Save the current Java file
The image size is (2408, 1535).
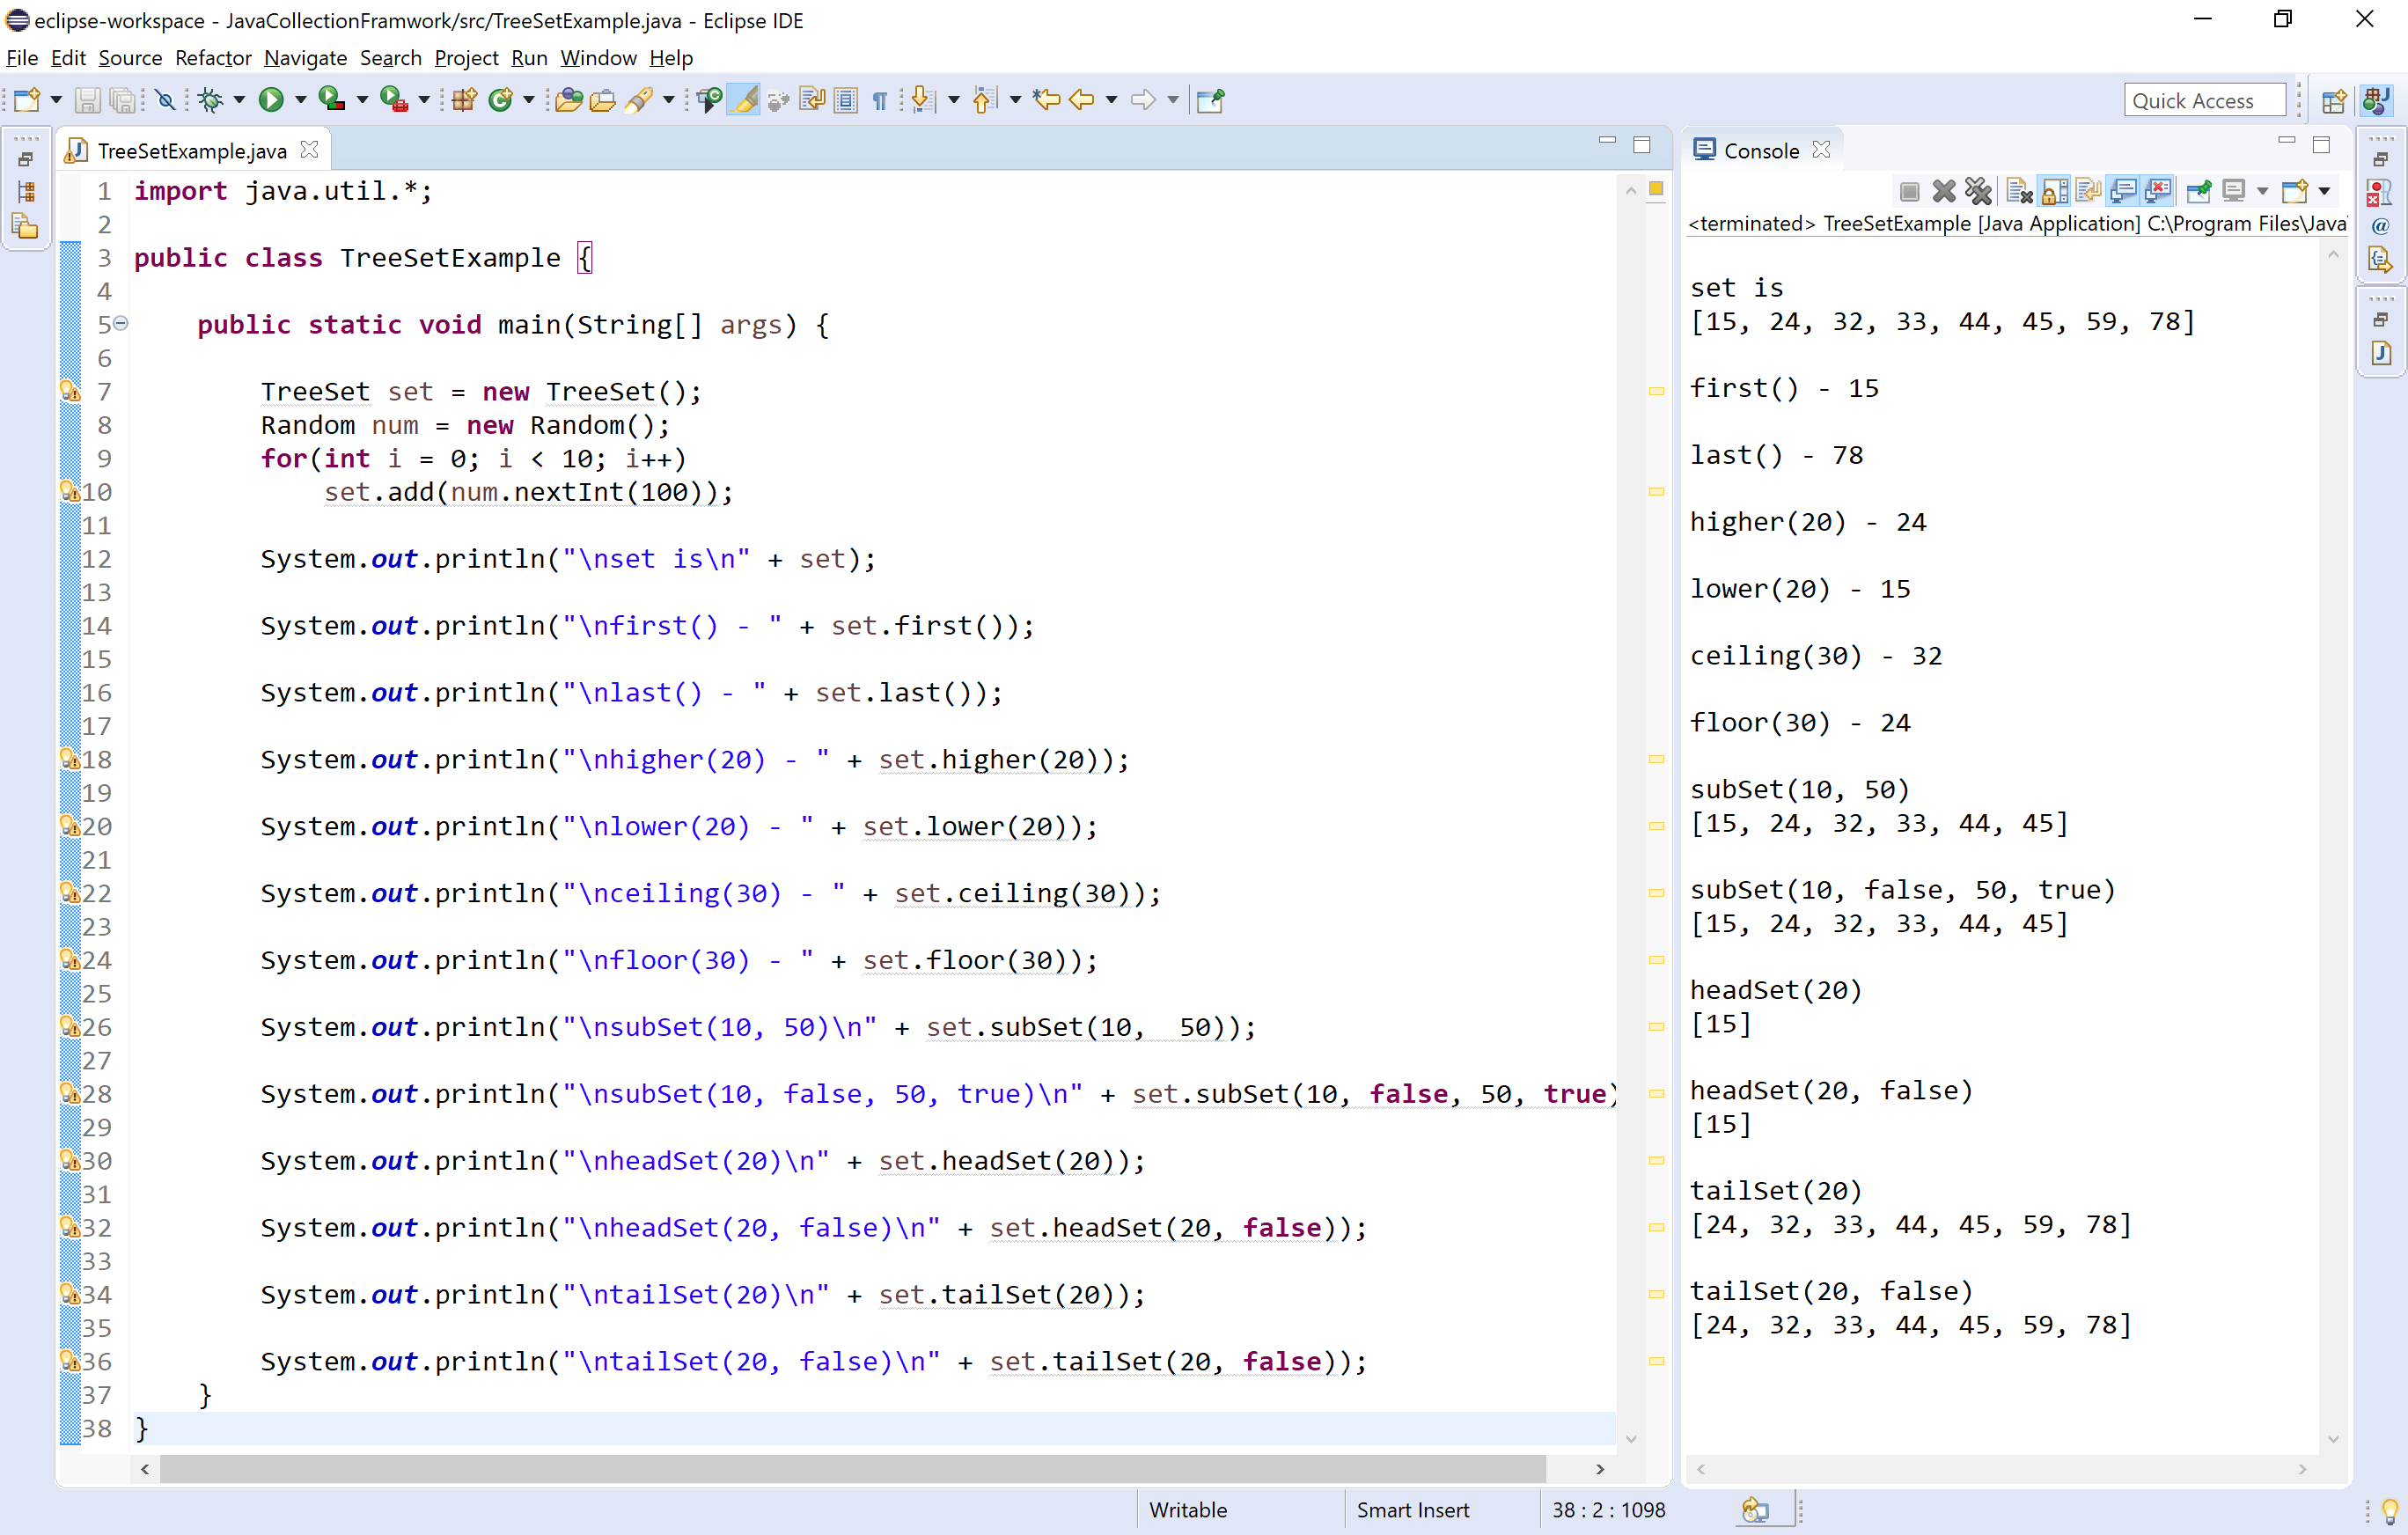pyautogui.click(x=88, y=100)
